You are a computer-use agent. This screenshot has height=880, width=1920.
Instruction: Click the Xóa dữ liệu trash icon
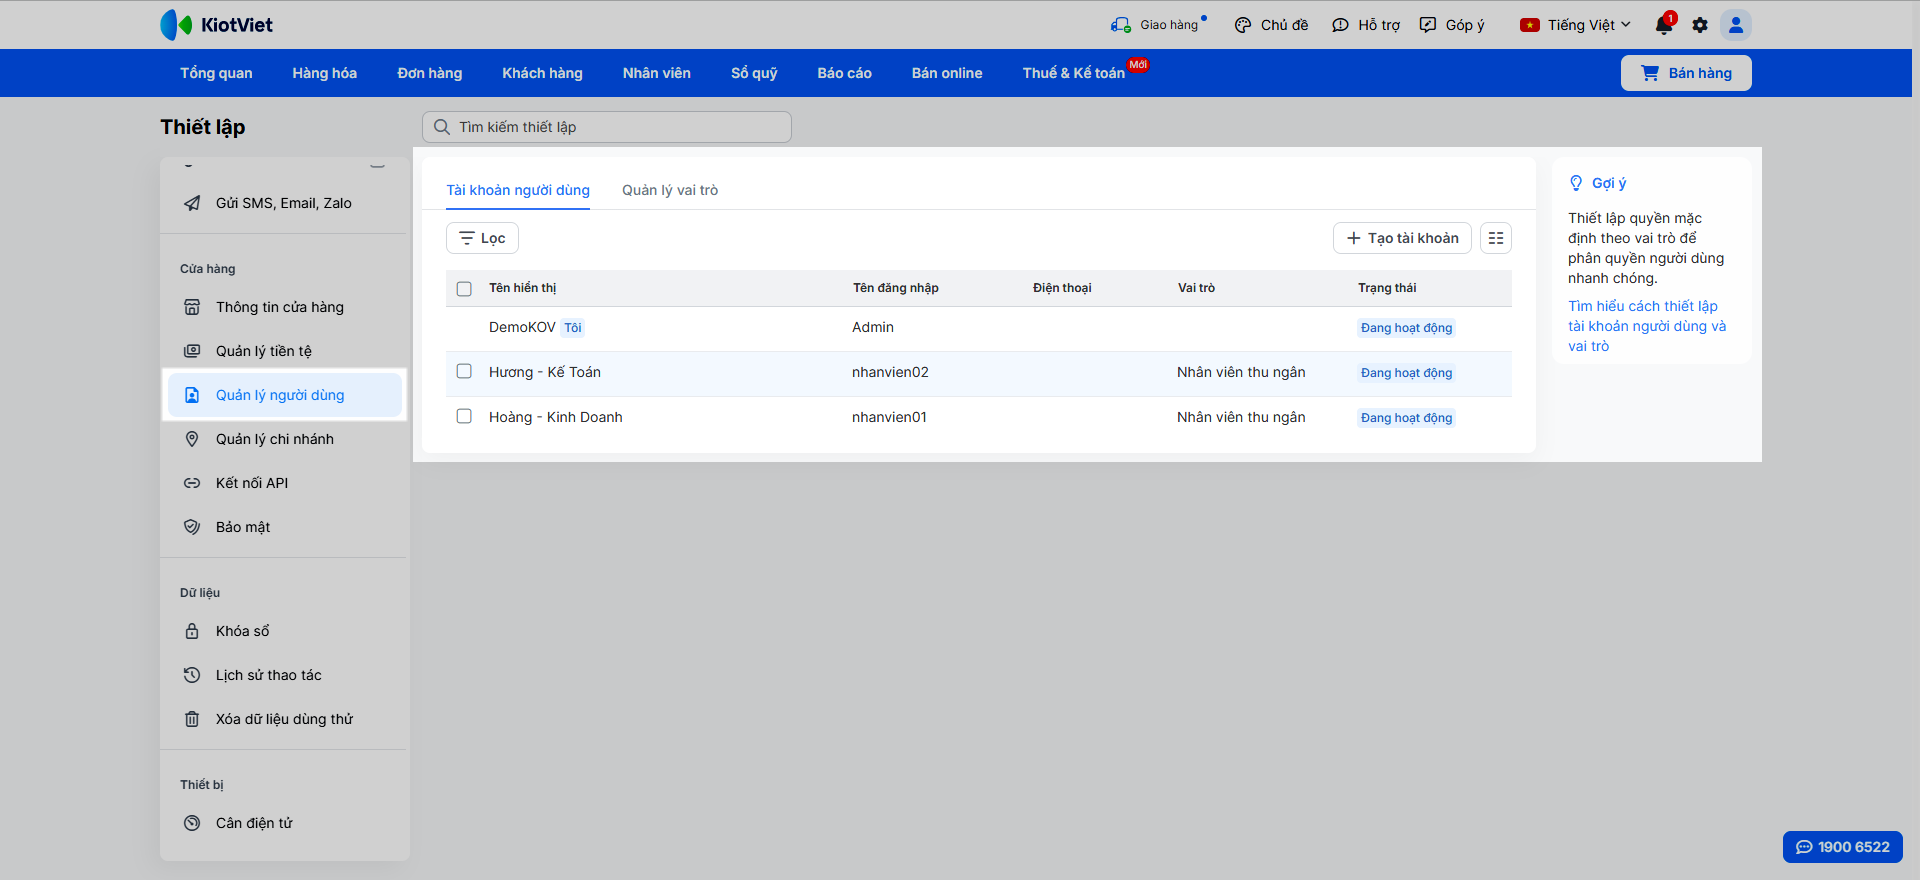[192, 719]
